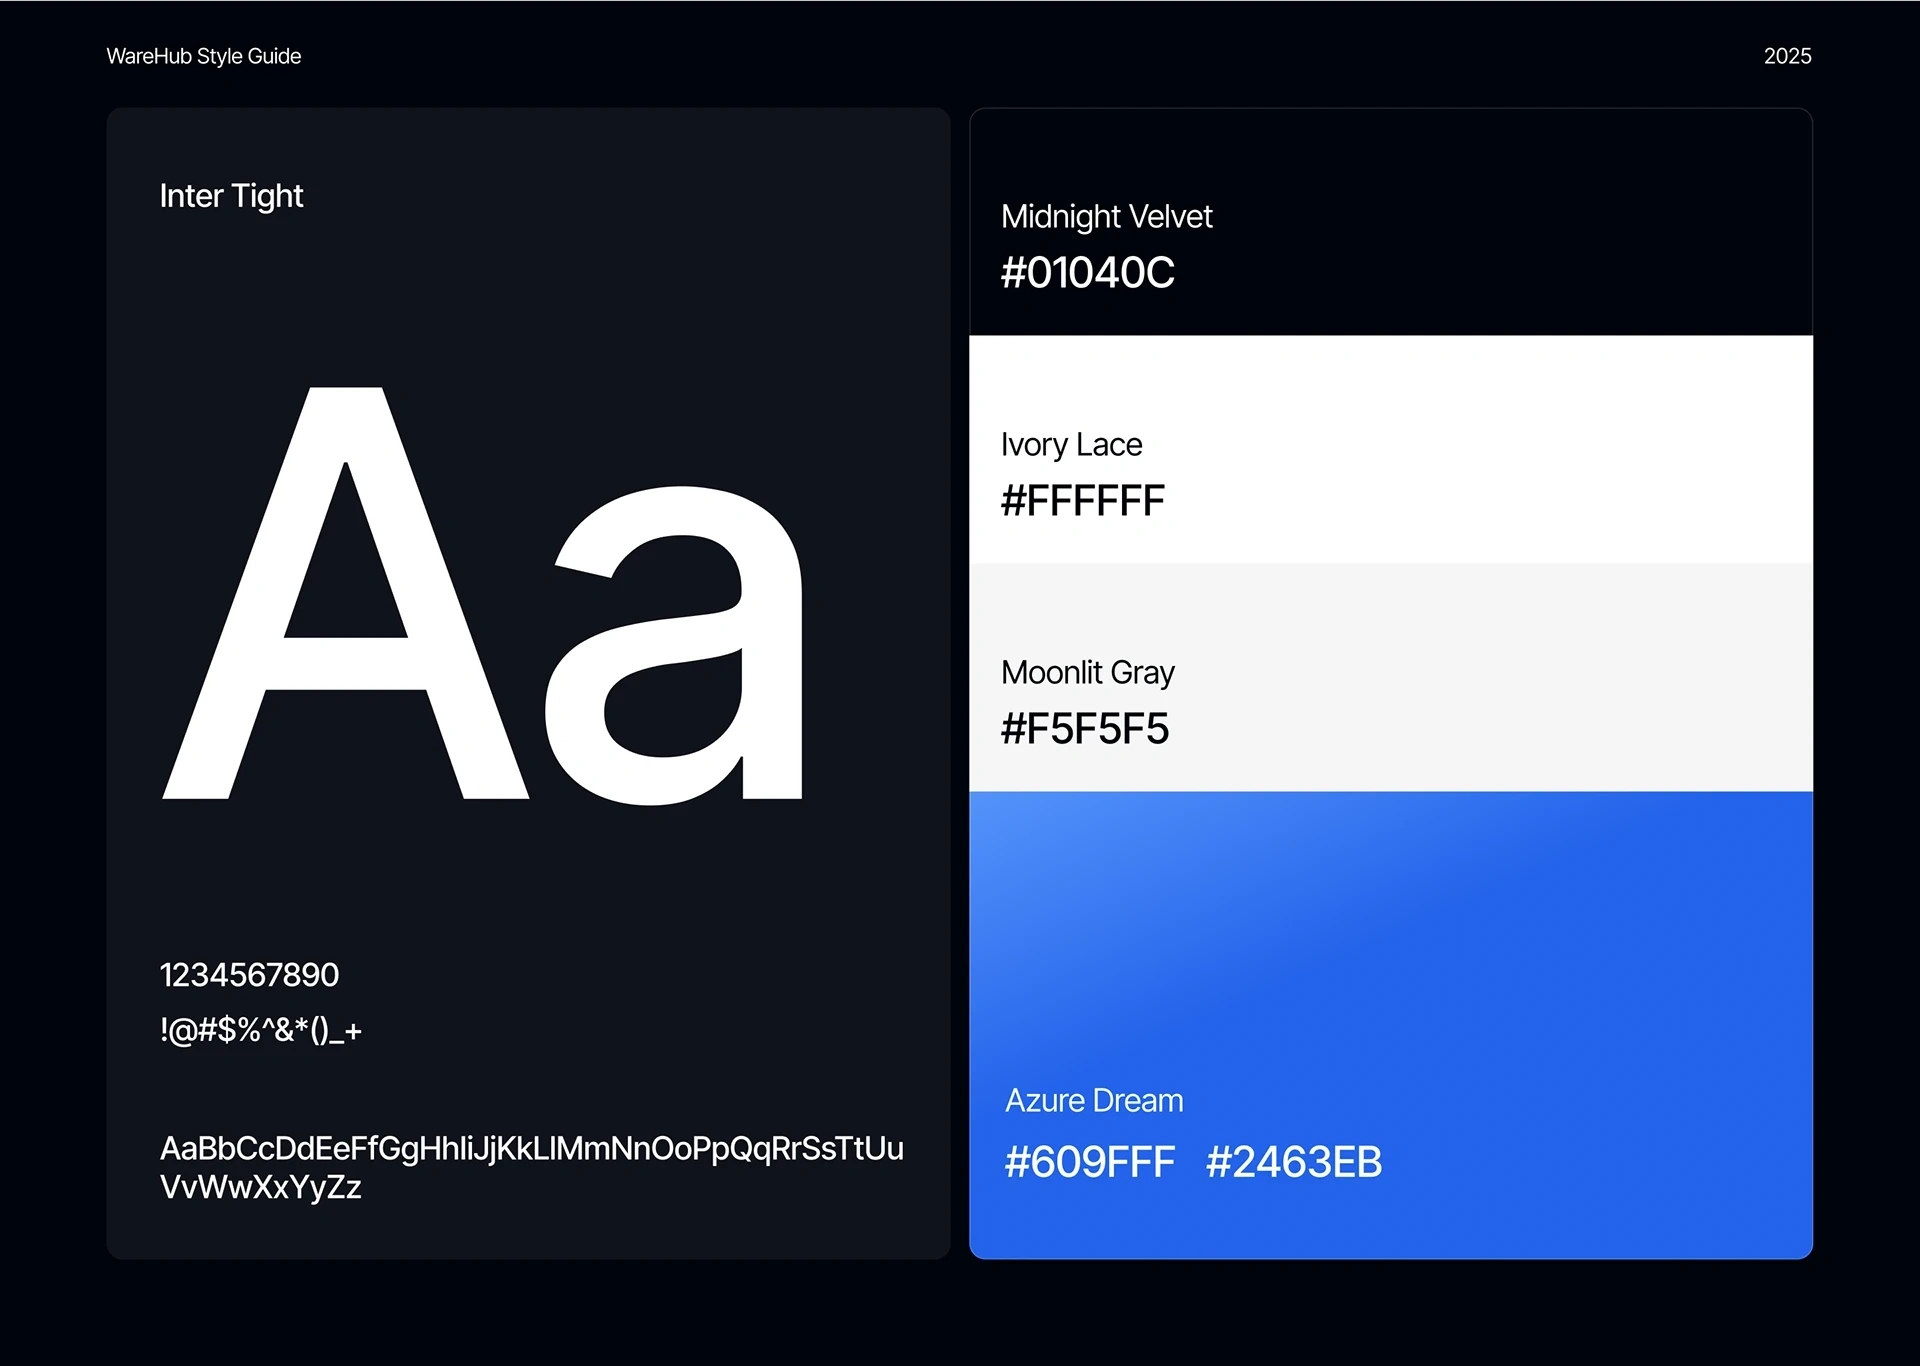The width and height of the screenshot is (1920, 1366).
Task: Click the #609FFF hex code
Action: point(1089,1162)
